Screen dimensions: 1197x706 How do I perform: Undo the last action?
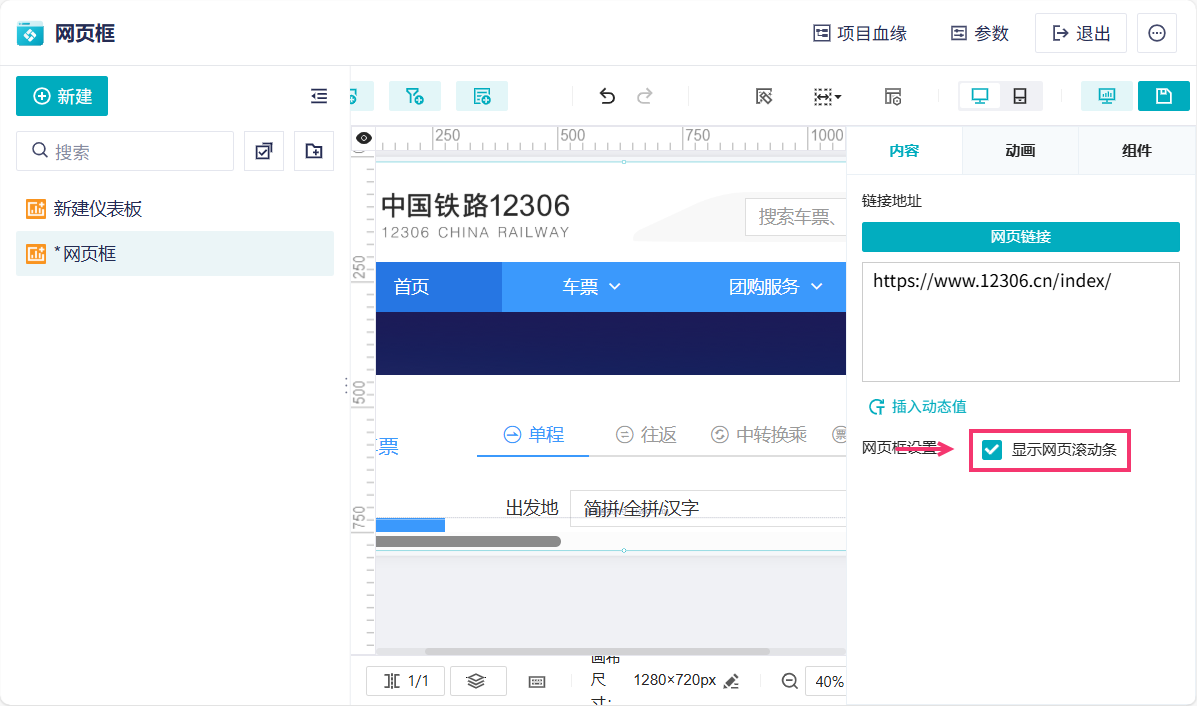[x=607, y=96]
